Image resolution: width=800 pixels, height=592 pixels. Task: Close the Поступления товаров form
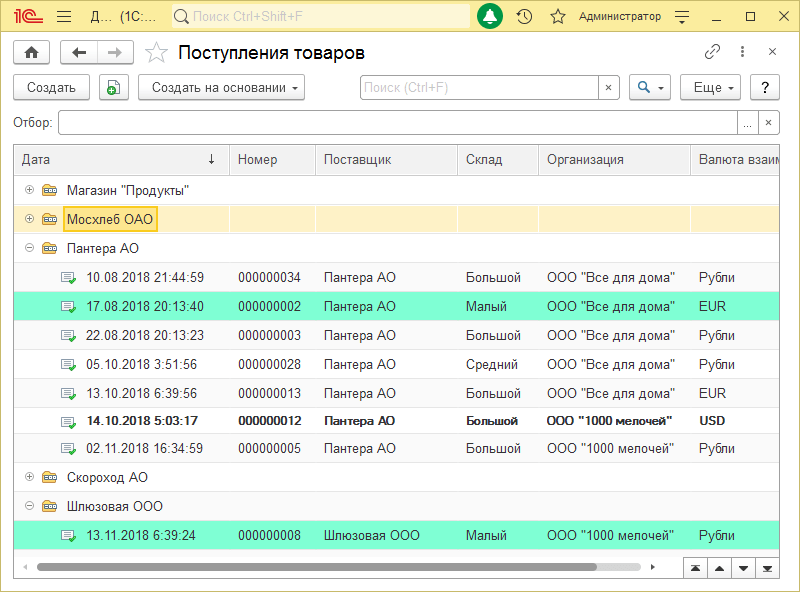(772, 52)
